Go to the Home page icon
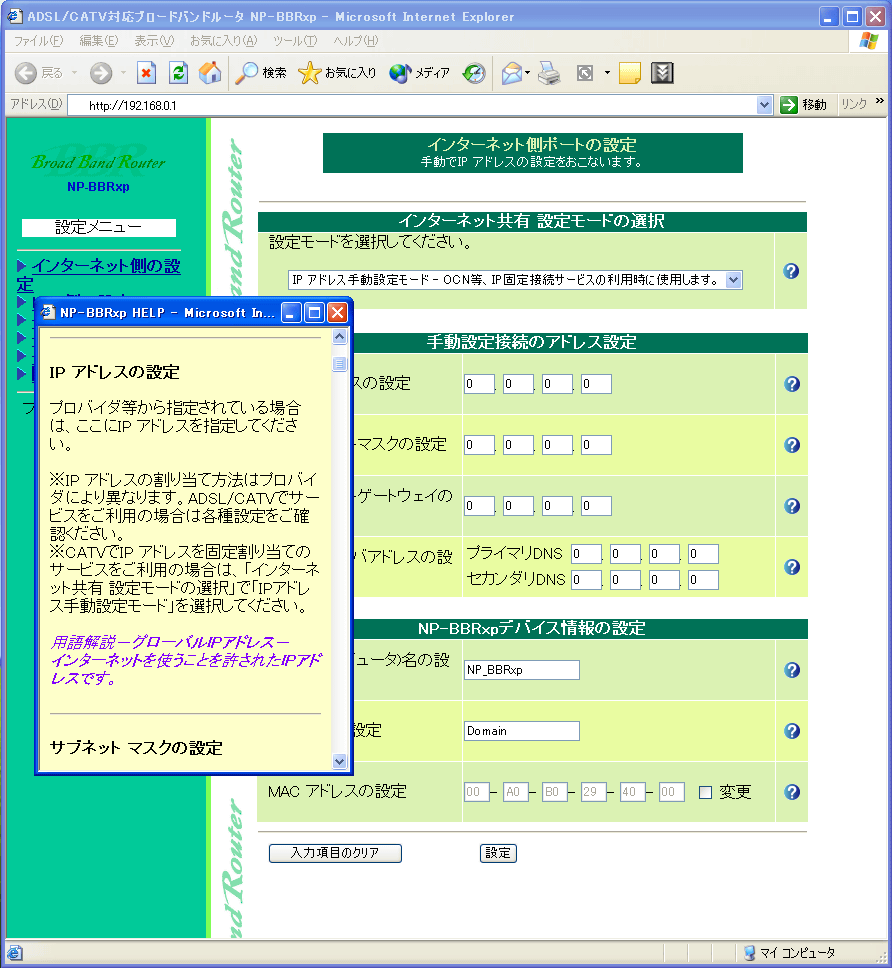The image size is (892, 968). pos(210,73)
